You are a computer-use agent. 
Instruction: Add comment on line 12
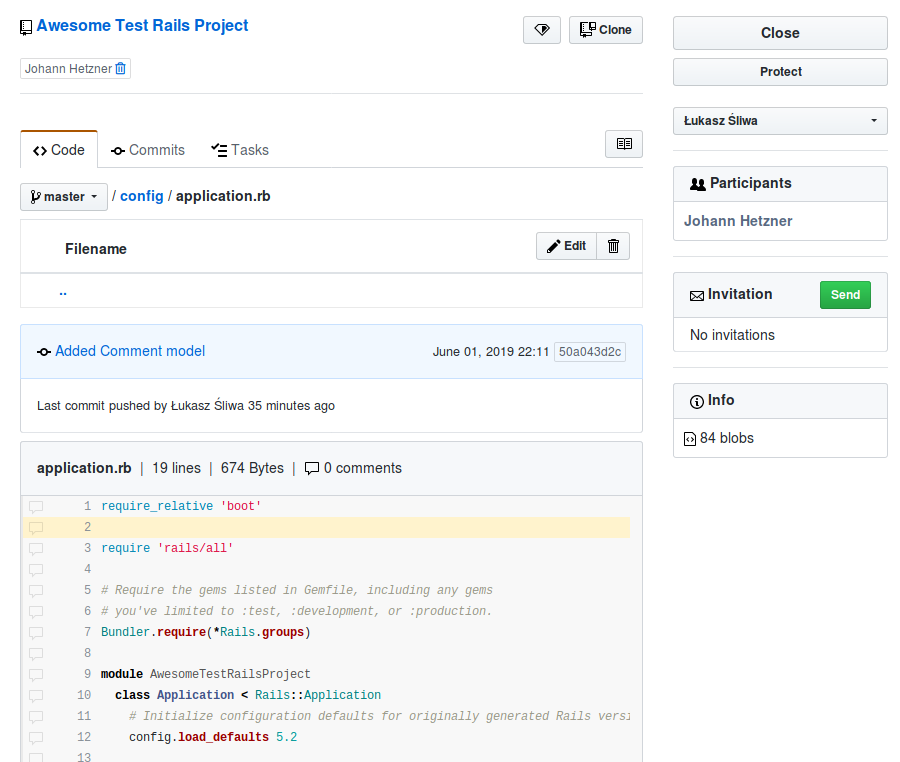tap(36, 738)
